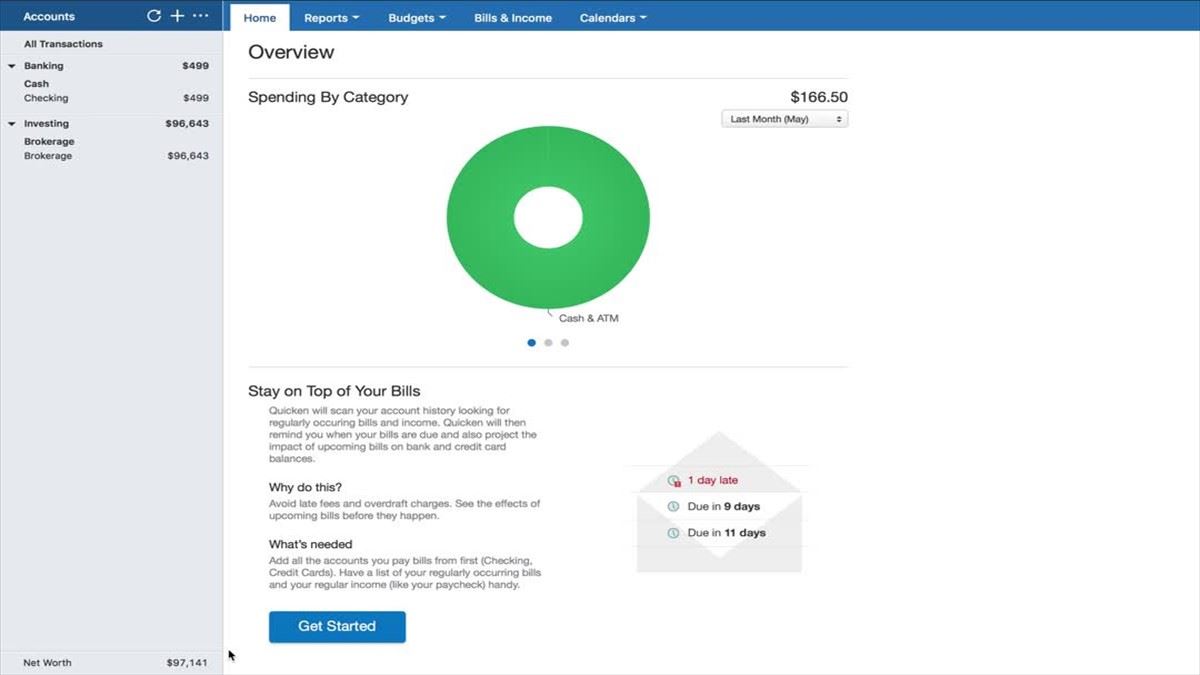Collapse the Banking accounts group
The height and width of the screenshot is (675, 1200).
[x=12, y=66]
